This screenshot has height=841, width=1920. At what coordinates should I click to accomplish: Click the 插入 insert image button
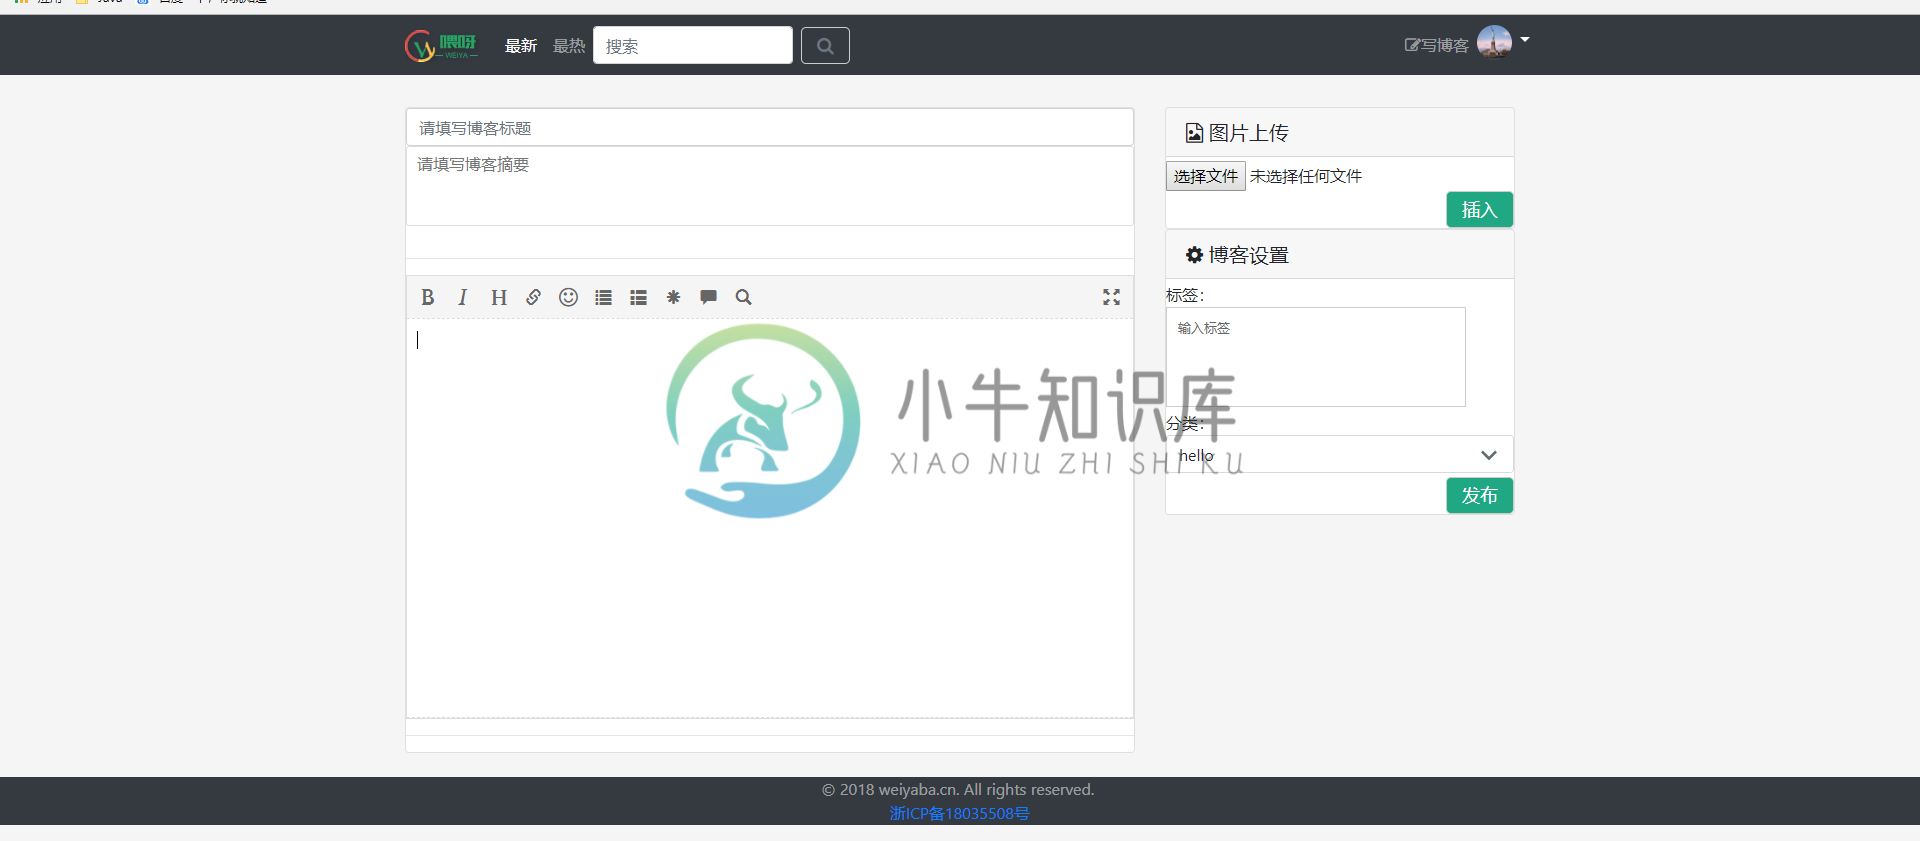click(x=1479, y=210)
